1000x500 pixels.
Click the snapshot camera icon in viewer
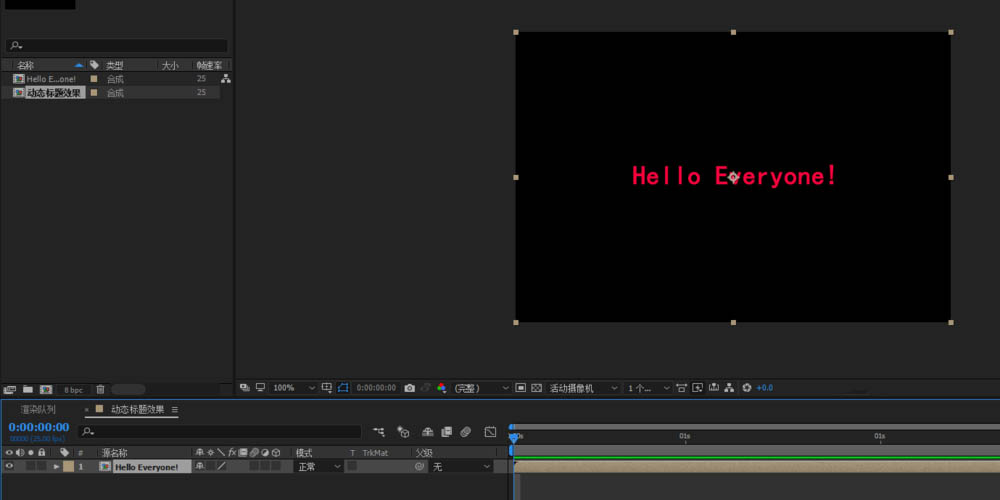(x=408, y=388)
